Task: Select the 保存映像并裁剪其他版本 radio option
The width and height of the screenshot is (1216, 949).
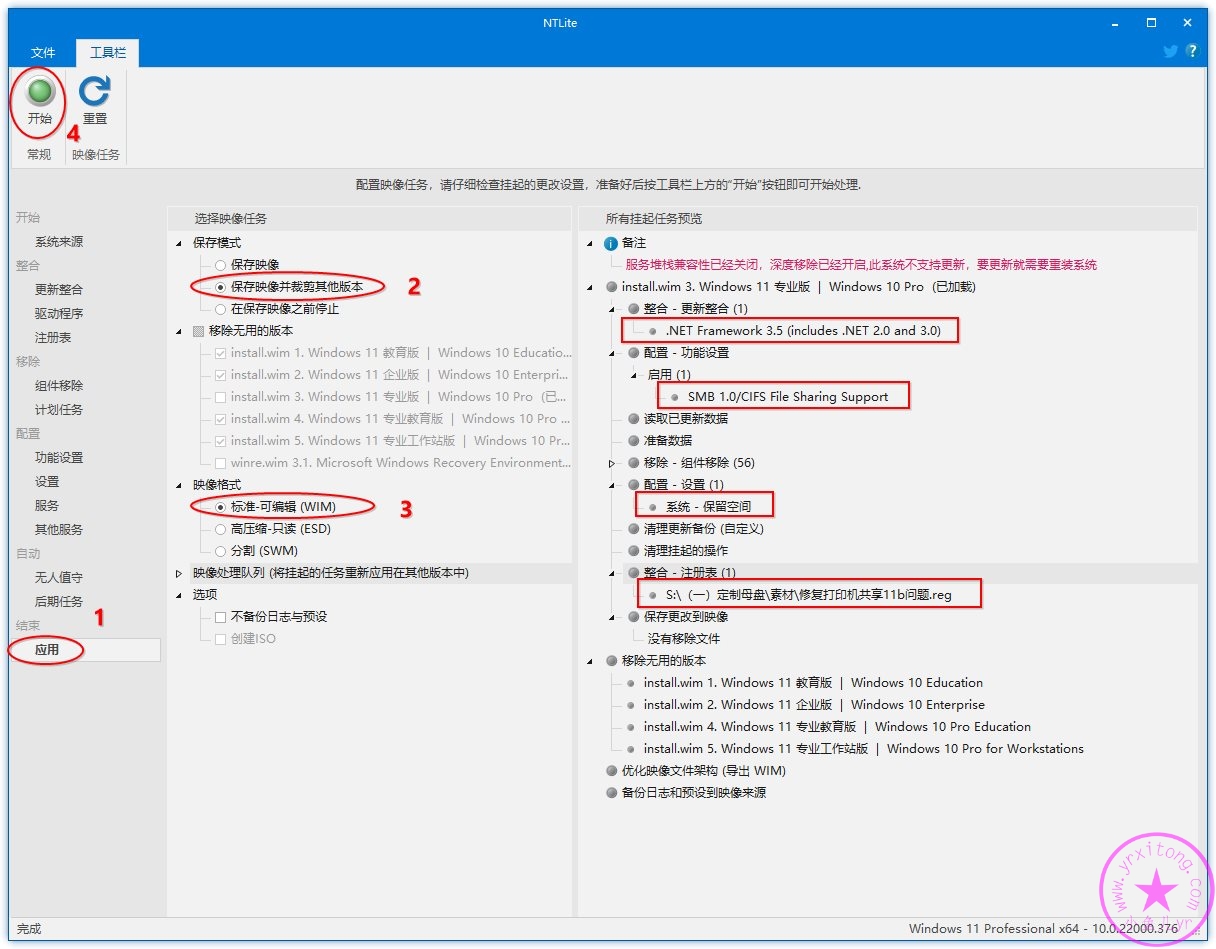Action: coord(221,287)
